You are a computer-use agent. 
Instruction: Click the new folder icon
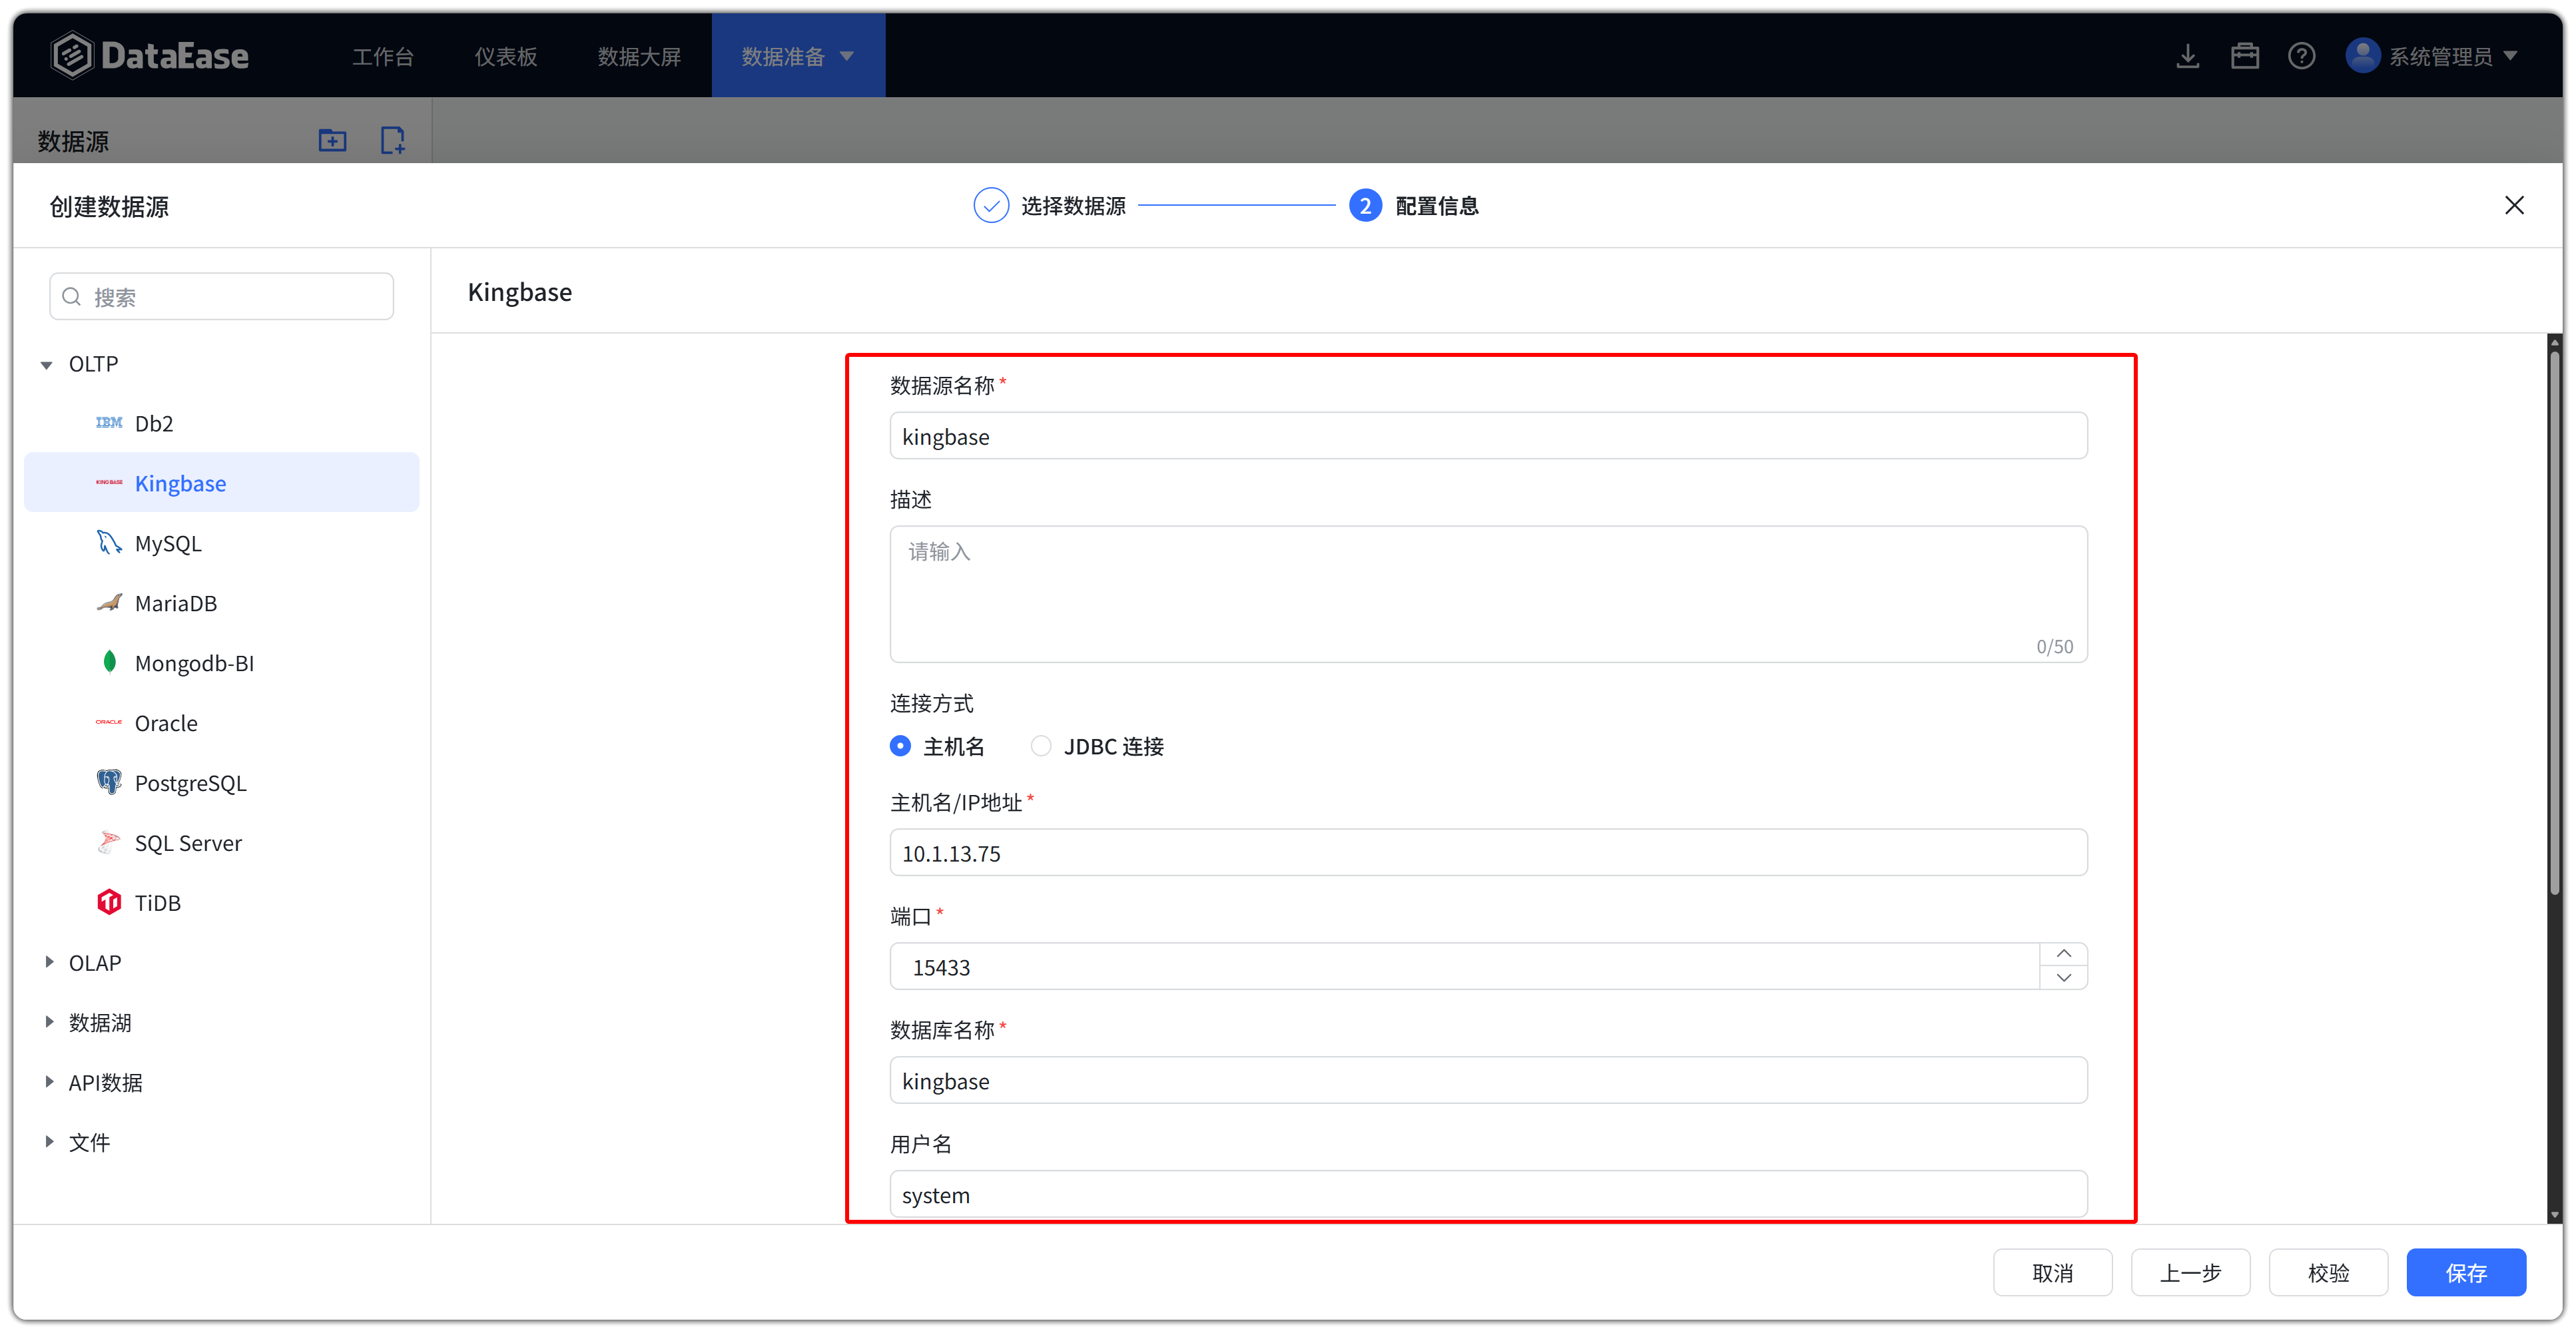point(333,140)
